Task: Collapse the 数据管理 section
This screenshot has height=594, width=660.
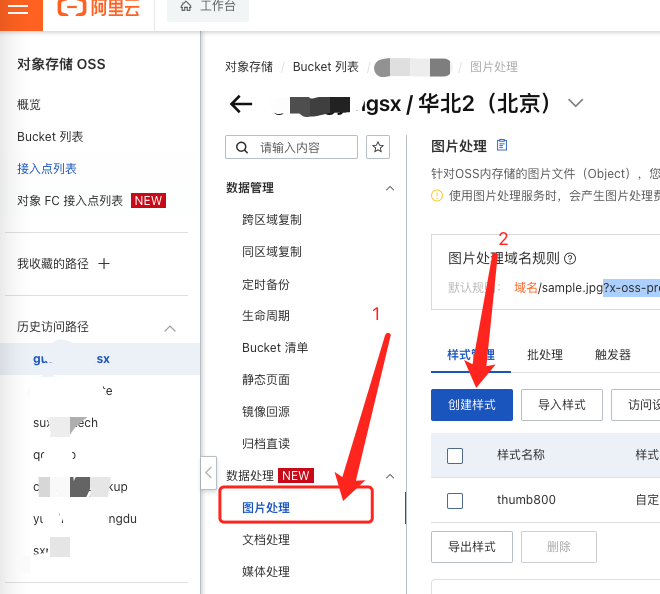Action: (x=390, y=188)
